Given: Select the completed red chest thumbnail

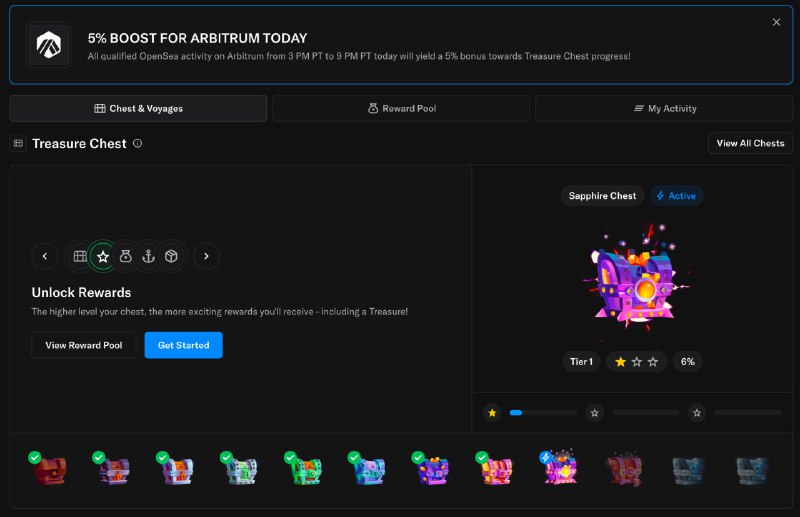Looking at the screenshot, I should click(x=48, y=470).
